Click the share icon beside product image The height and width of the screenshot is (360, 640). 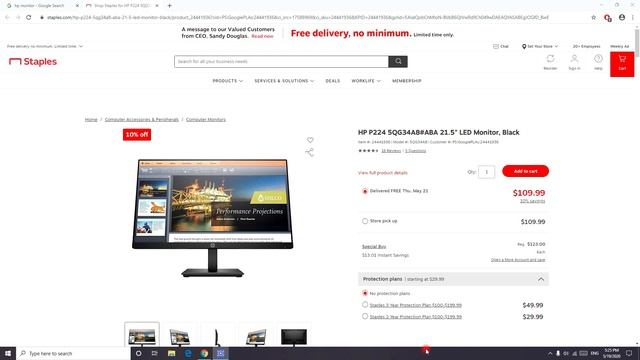click(x=309, y=153)
